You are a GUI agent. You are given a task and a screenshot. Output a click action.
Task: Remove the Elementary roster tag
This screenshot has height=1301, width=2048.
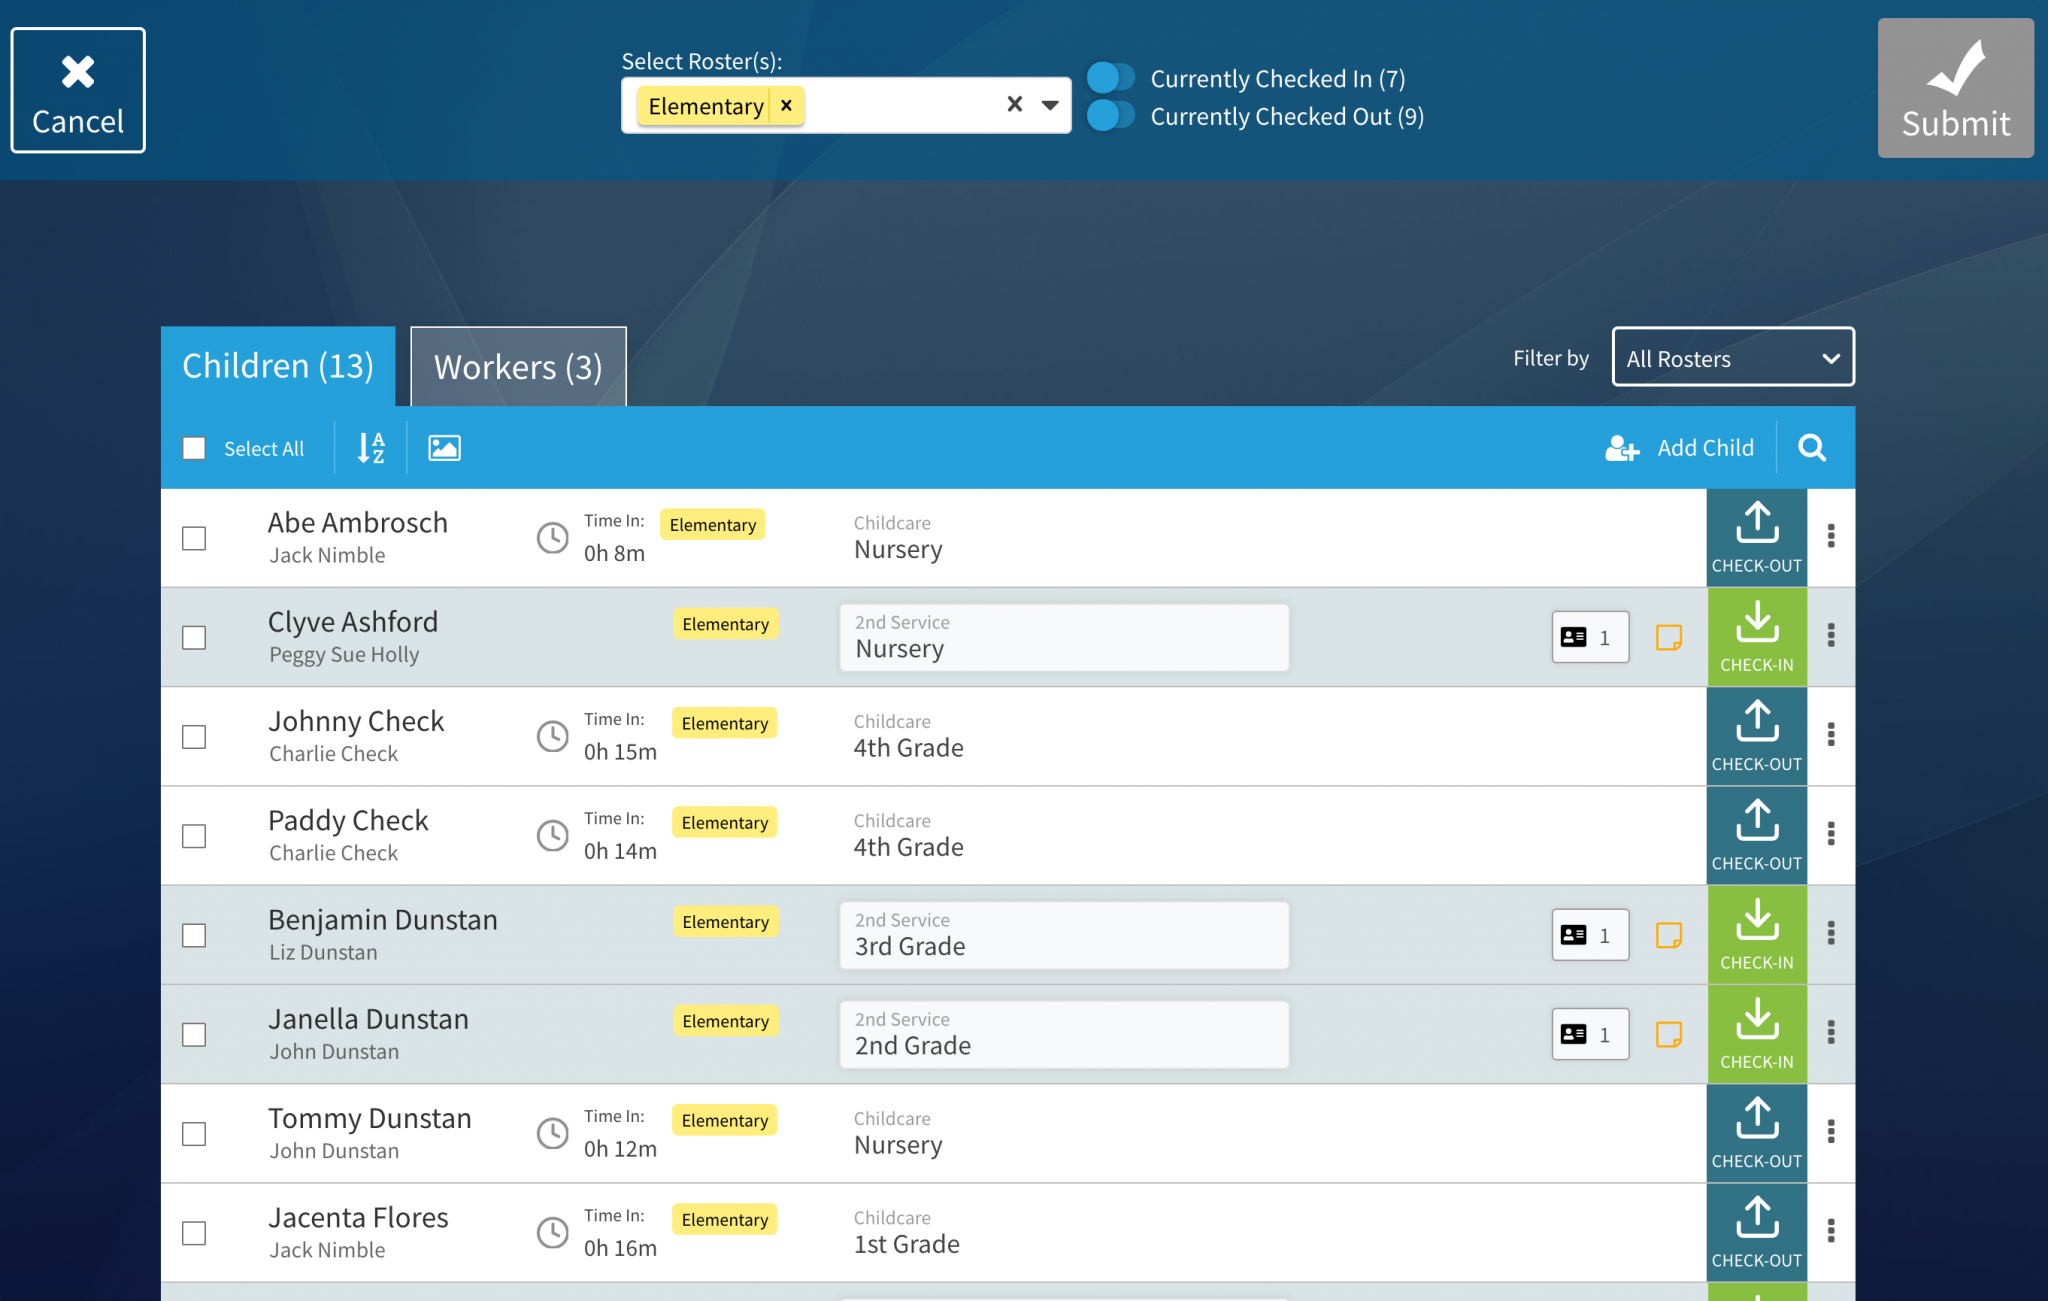pos(787,105)
